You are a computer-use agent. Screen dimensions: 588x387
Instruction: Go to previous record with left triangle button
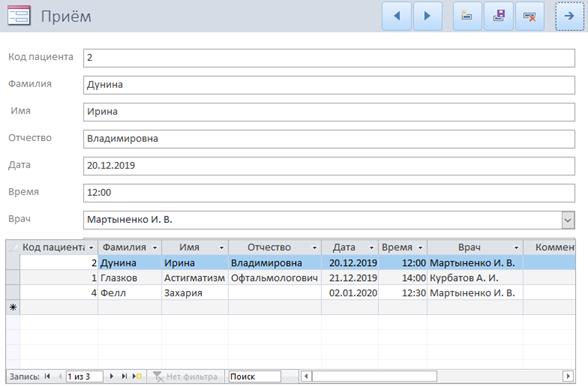click(396, 16)
